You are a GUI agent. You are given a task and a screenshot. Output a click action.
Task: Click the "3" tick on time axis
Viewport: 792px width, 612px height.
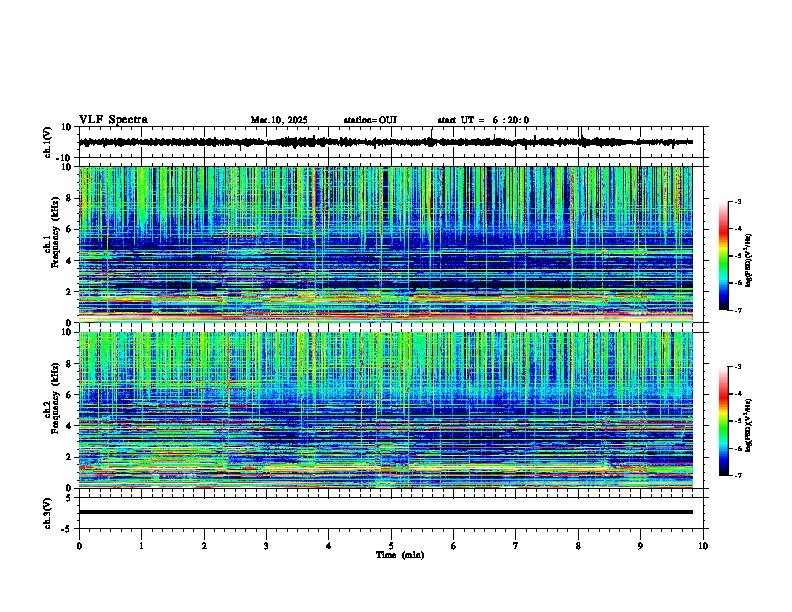coord(266,546)
